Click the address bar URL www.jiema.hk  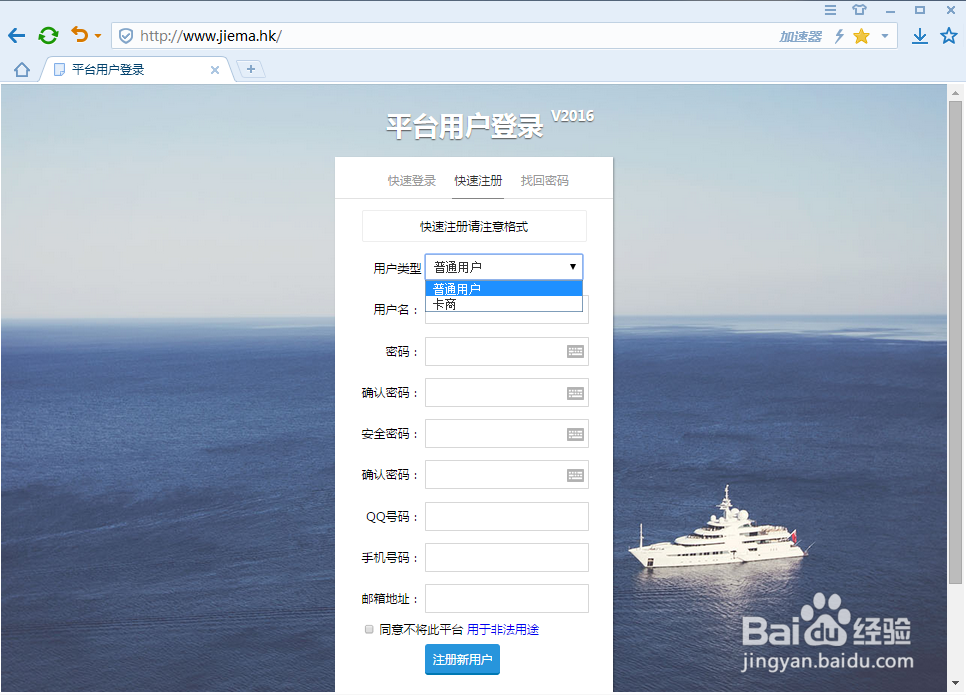click(211, 36)
